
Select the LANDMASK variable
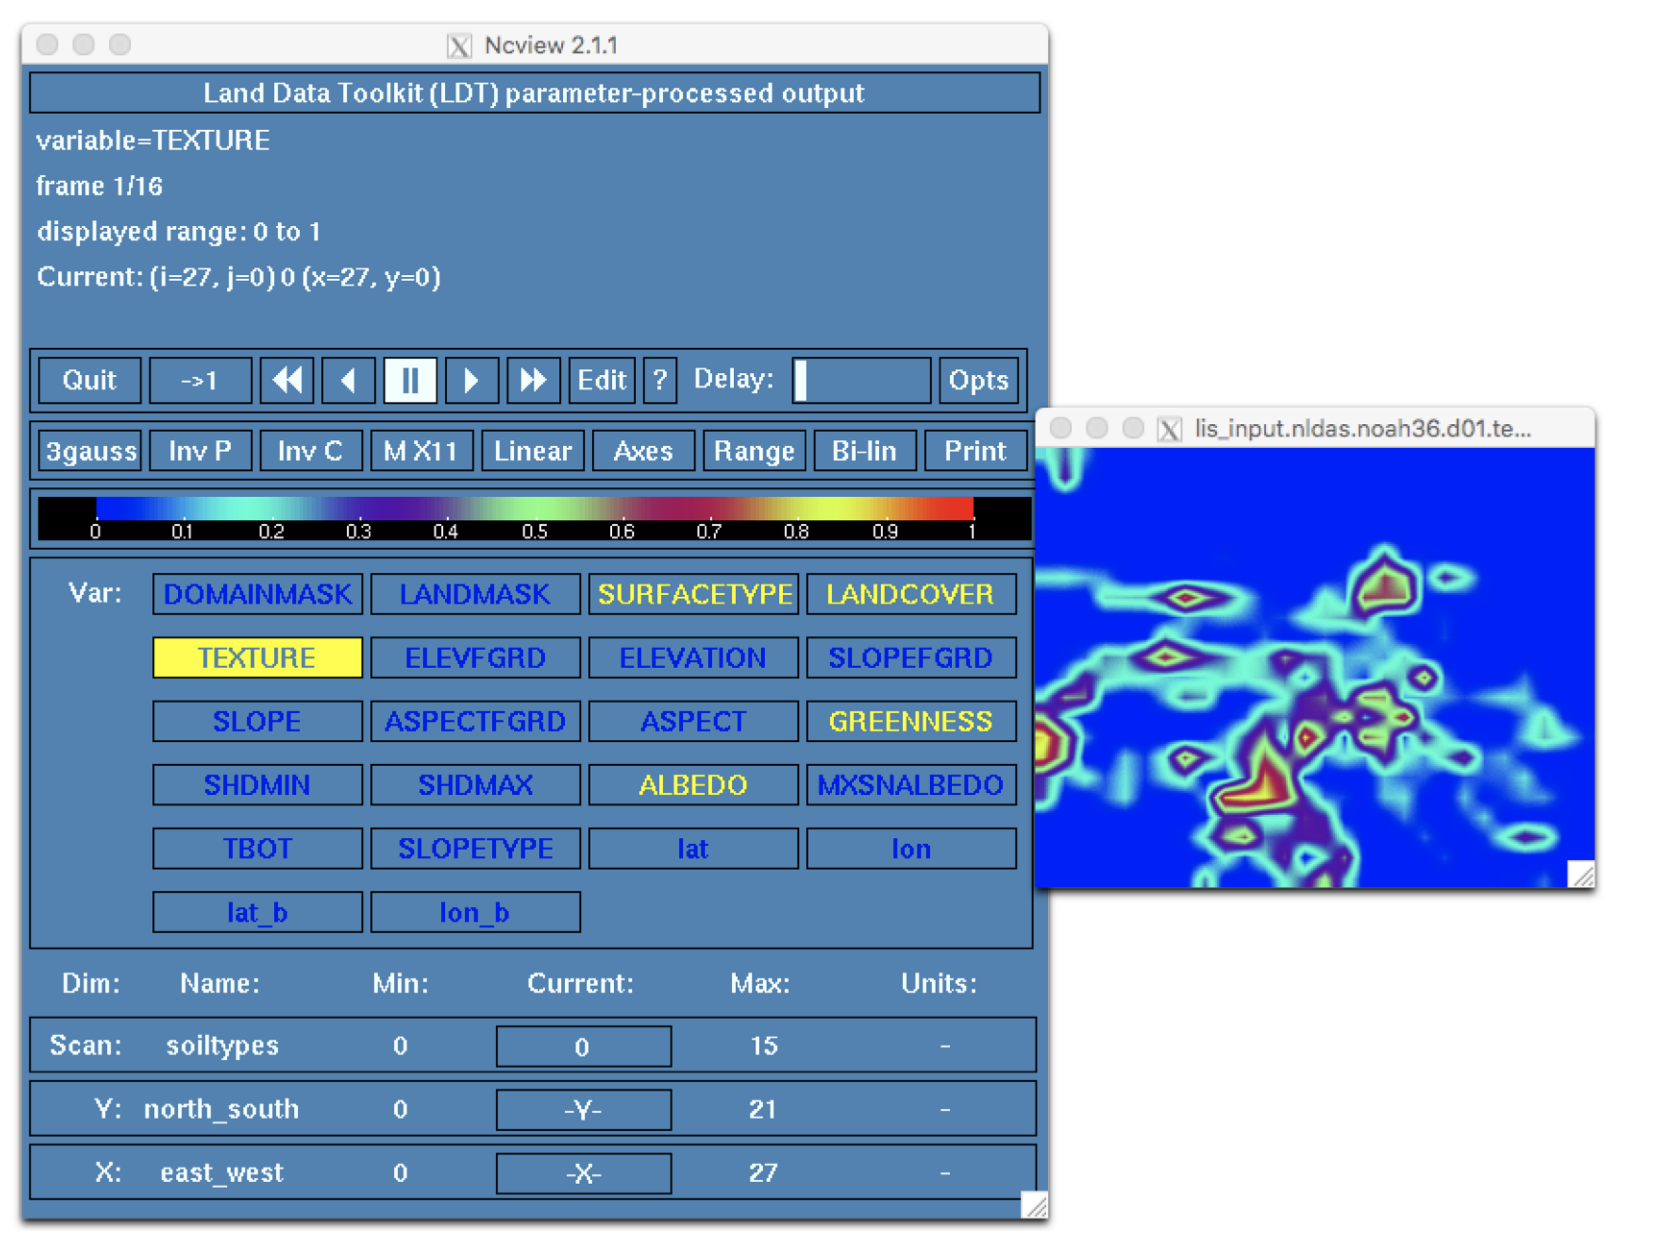(x=475, y=594)
